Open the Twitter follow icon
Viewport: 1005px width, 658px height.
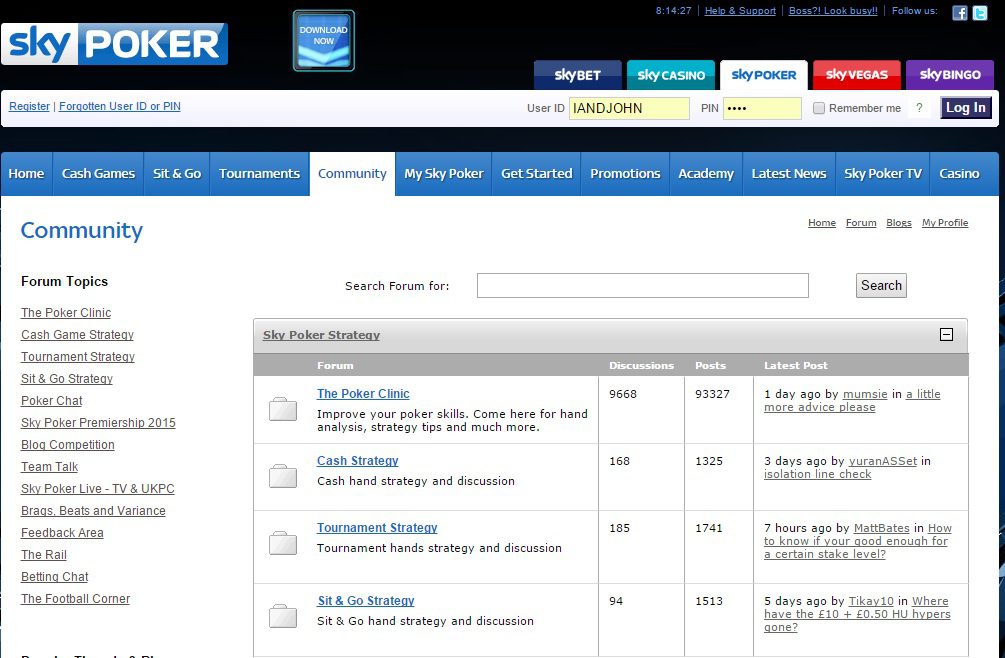coord(980,12)
